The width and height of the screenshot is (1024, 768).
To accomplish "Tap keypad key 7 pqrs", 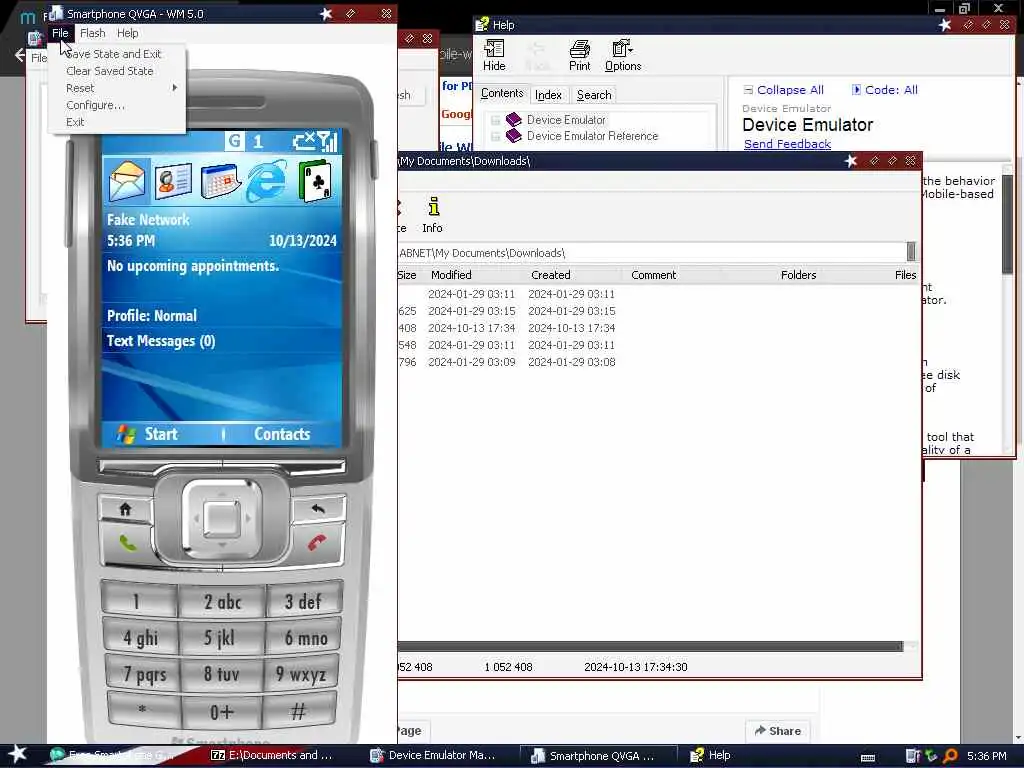I will pyautogui.click(x=144, y=675).
